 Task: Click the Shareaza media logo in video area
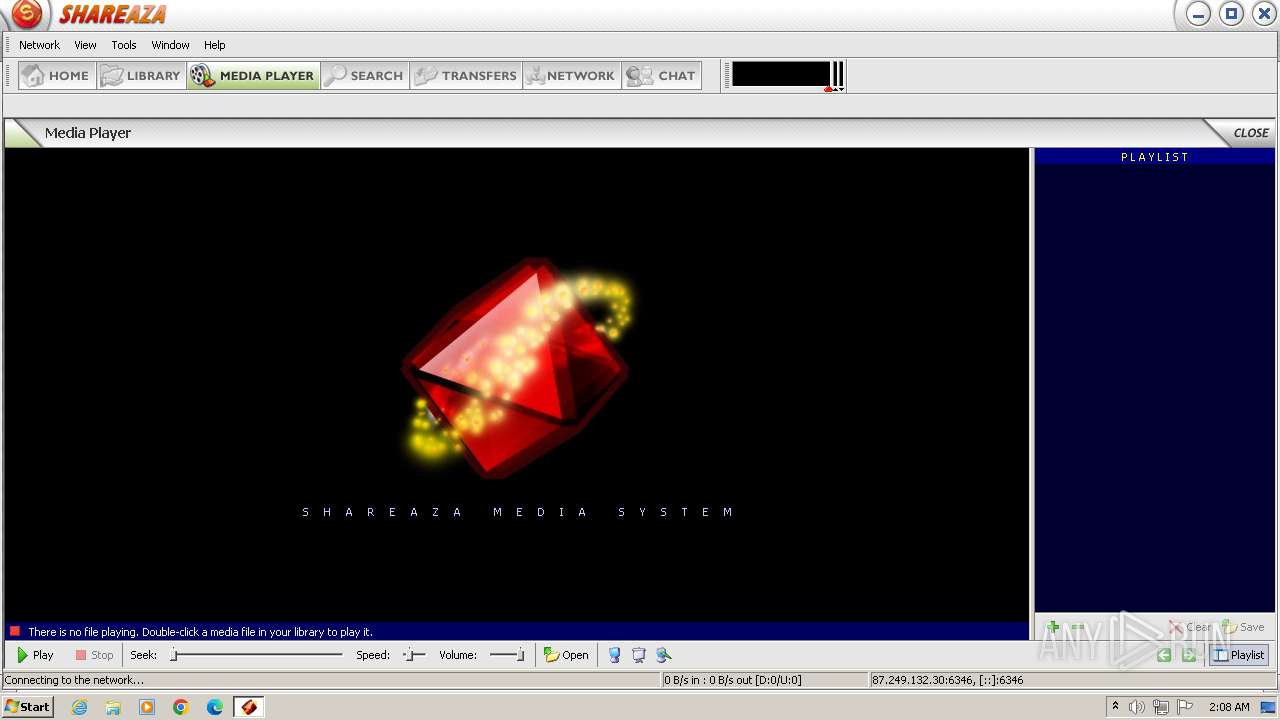(518, 368)
